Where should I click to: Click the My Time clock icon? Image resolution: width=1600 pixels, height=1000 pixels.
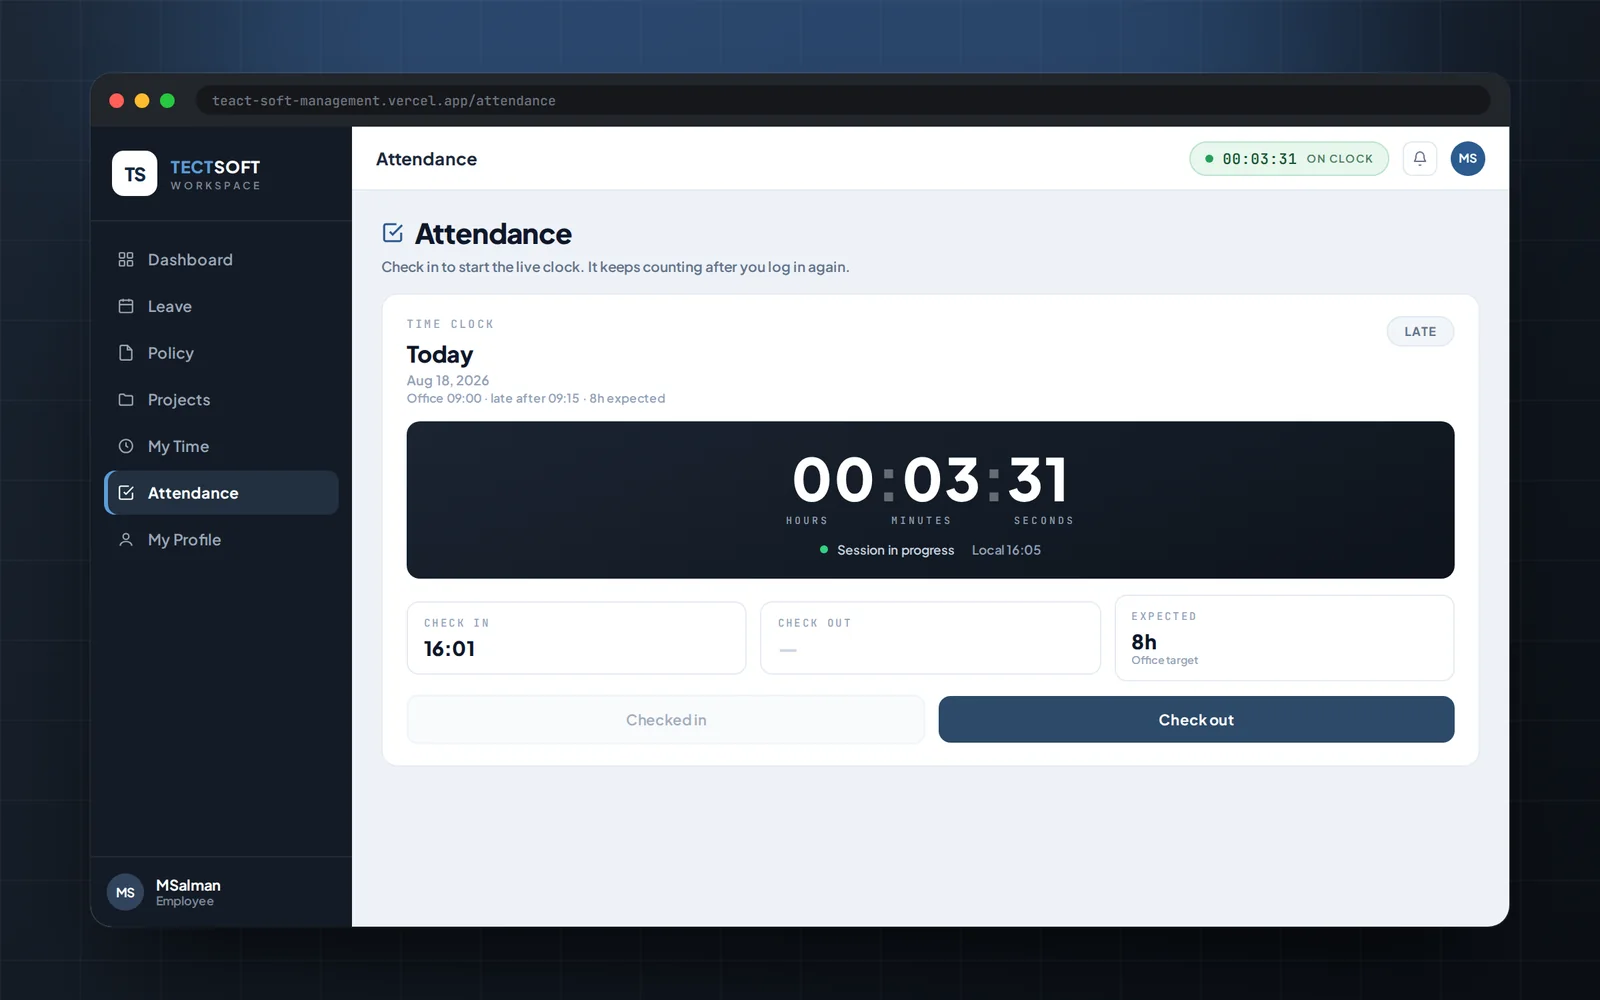126,446
